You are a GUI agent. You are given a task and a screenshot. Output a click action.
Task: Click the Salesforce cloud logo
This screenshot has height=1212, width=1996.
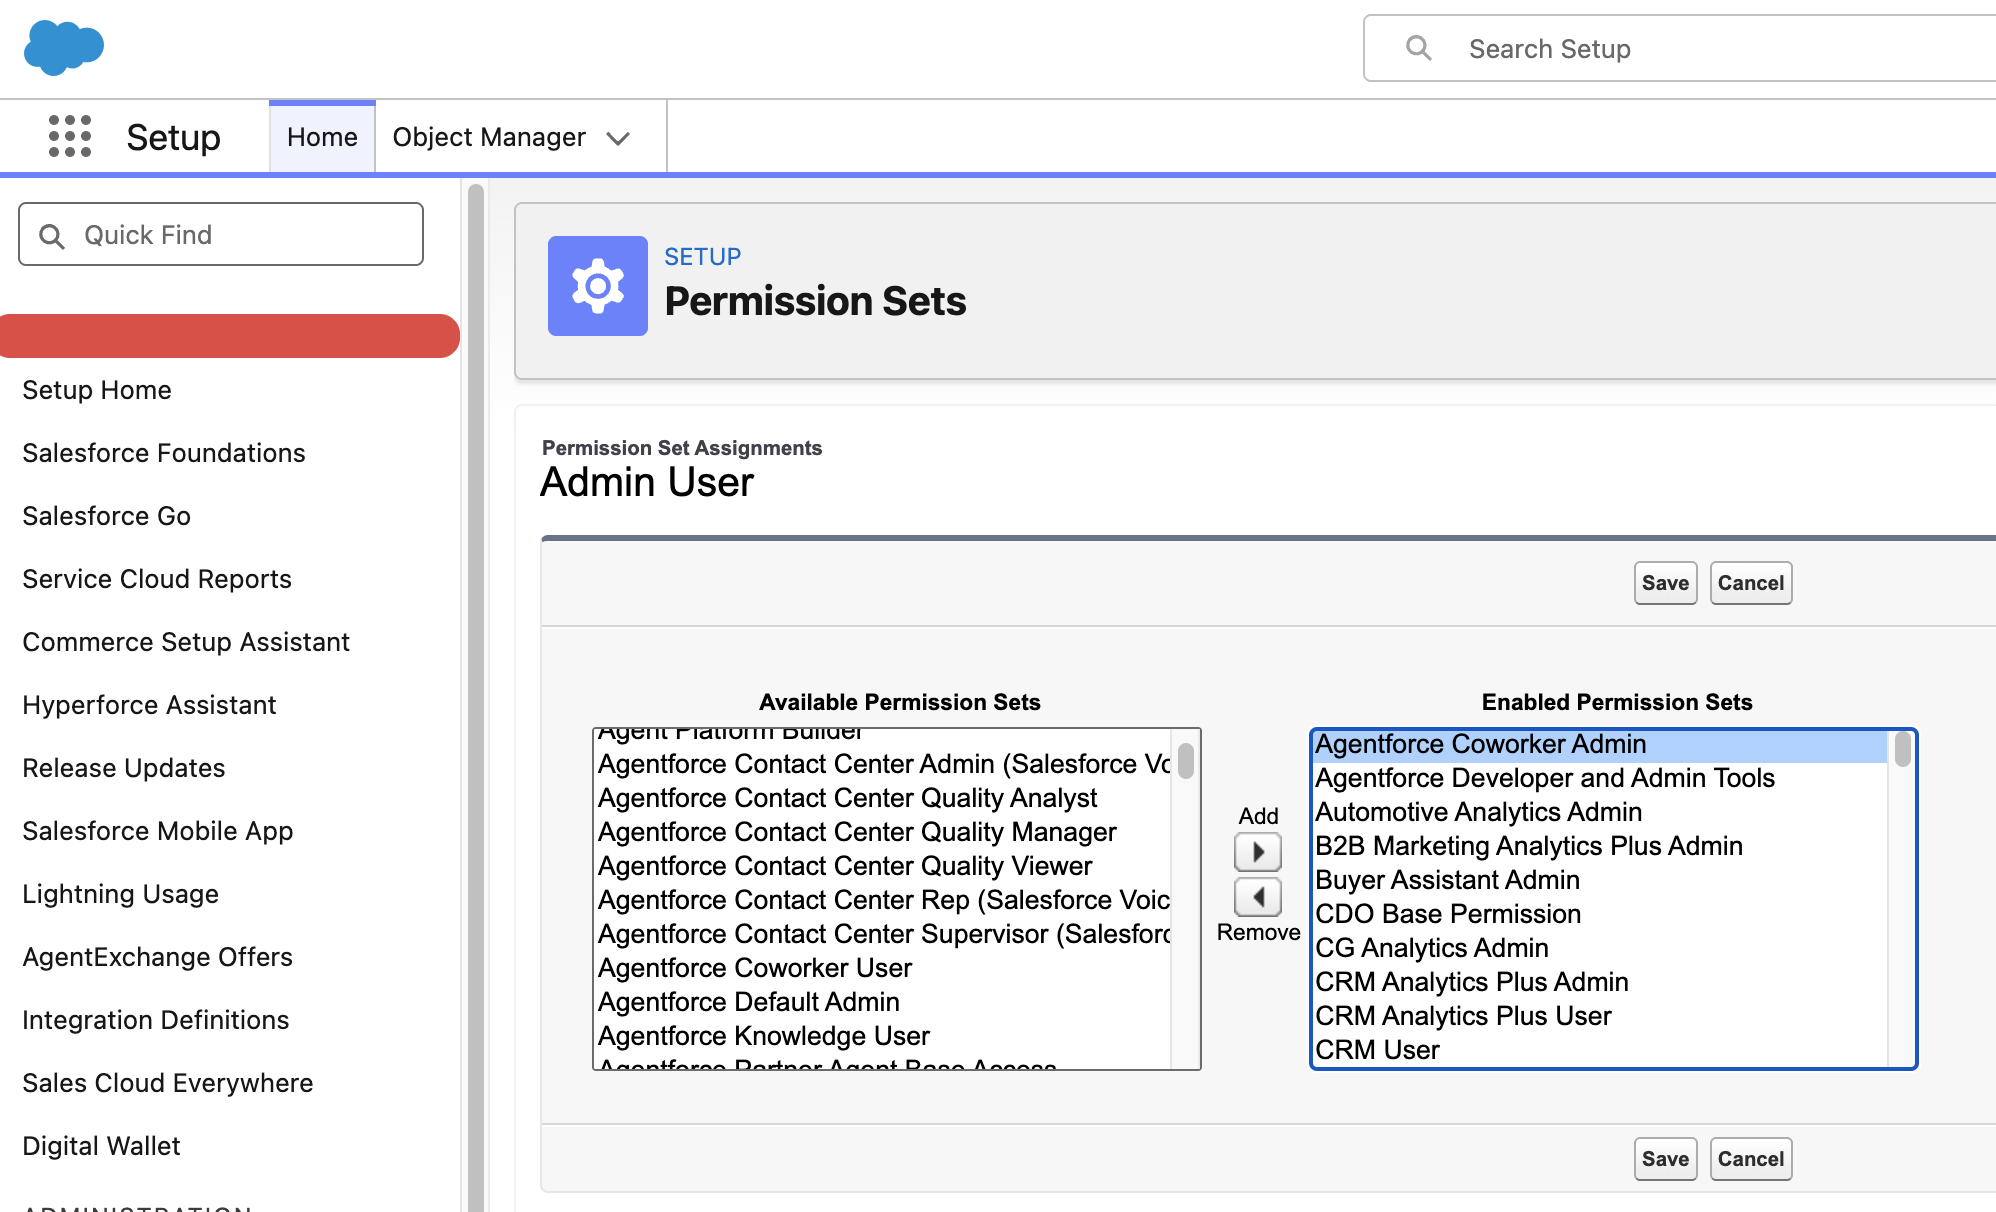click(x=64, y=47)
